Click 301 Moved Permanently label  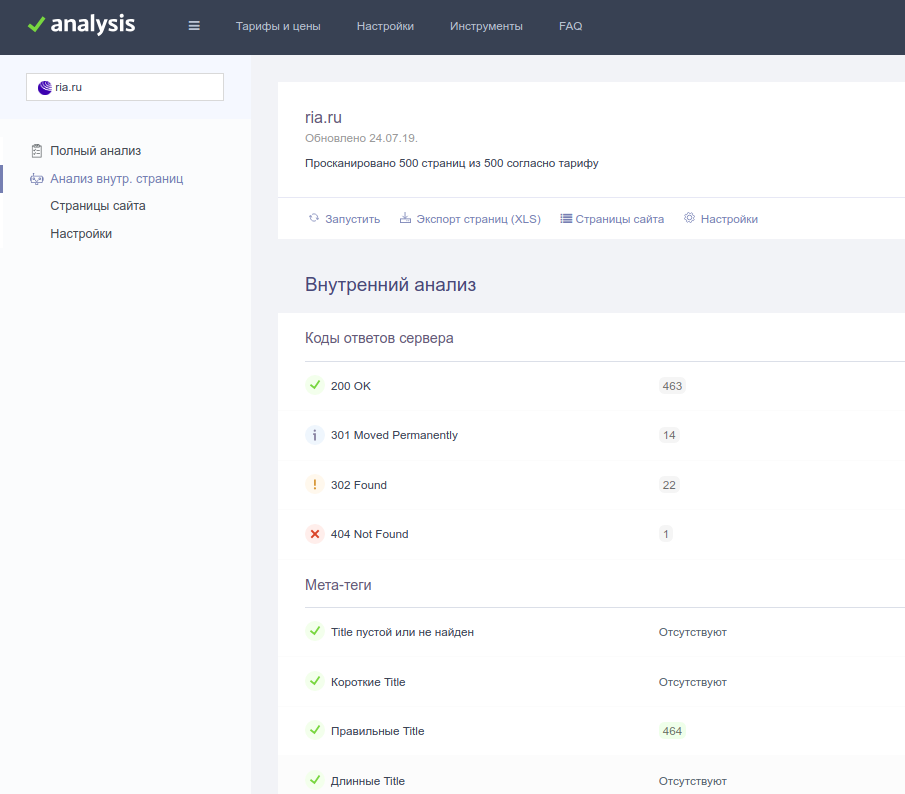click(394, 435)
